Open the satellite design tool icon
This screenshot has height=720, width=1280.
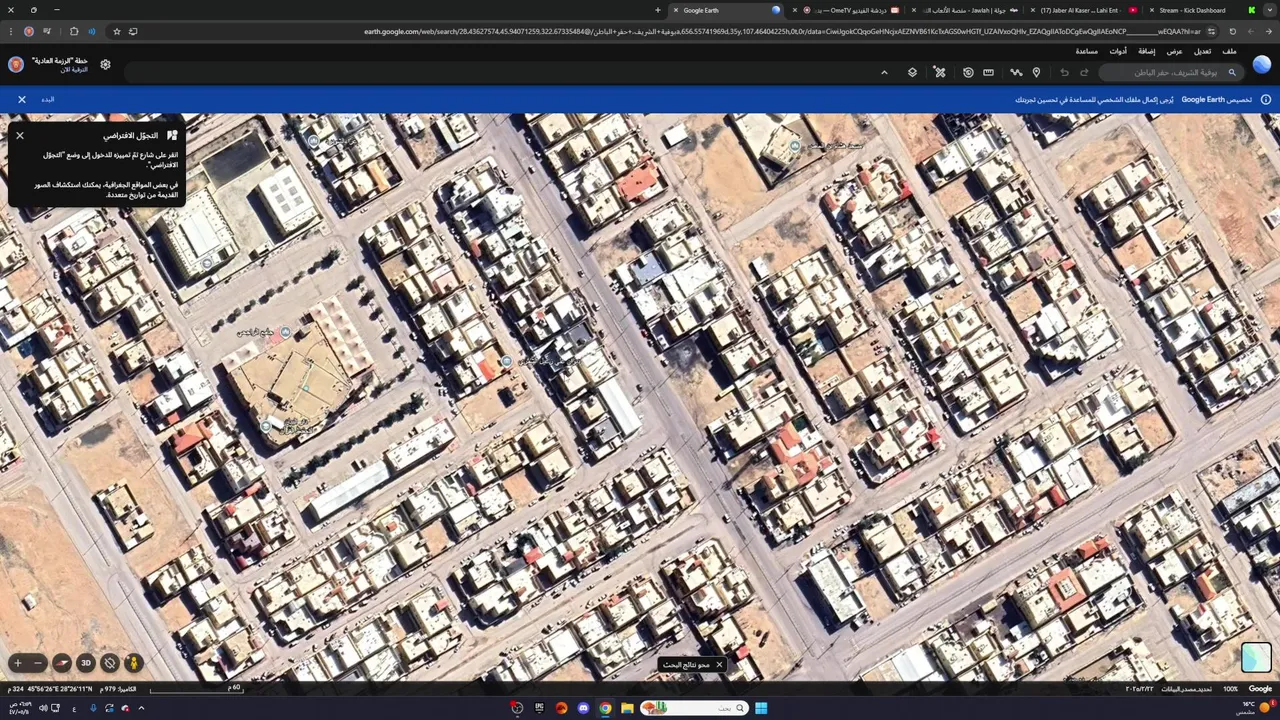coord(940,72)
